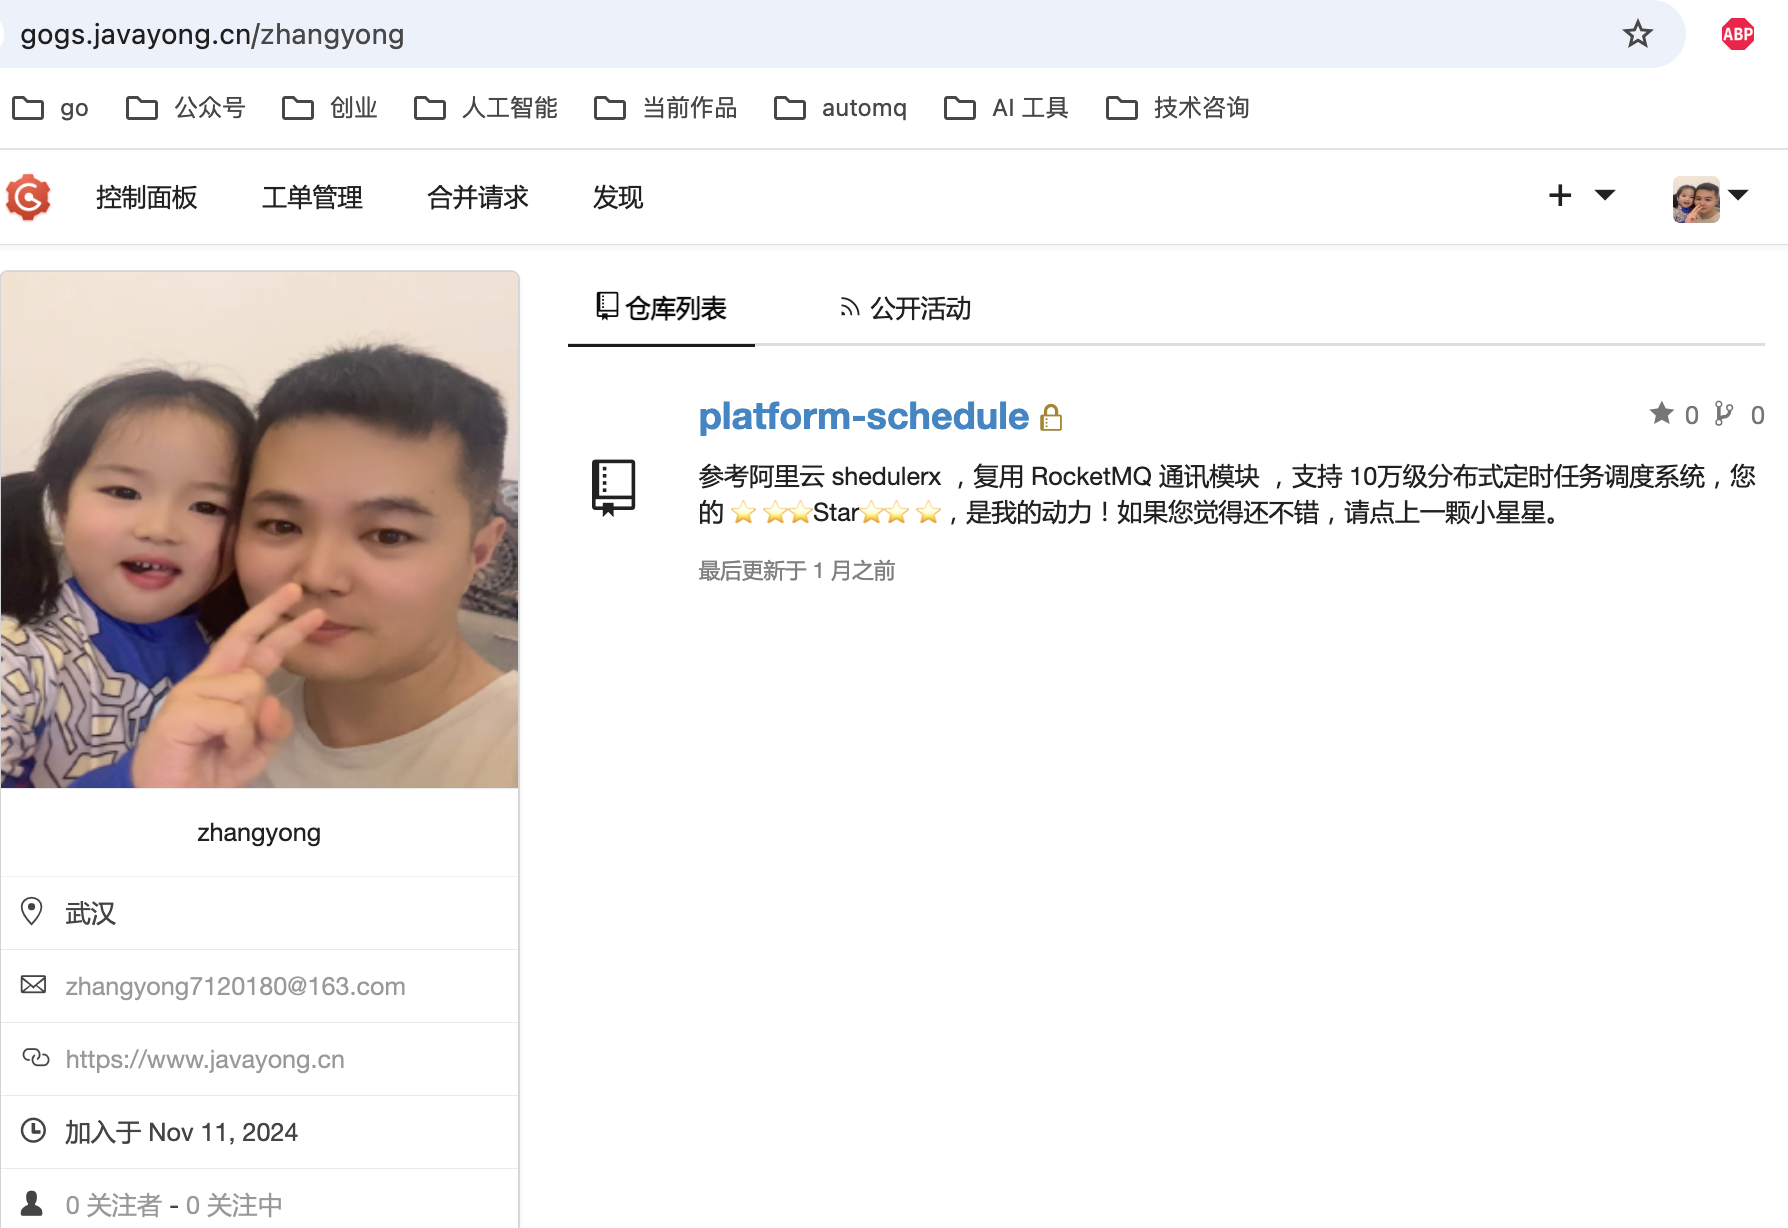The image size is (1788, 1228).
Task: Open 合并请求 in the navigation bar
Action: coord(477,198)
